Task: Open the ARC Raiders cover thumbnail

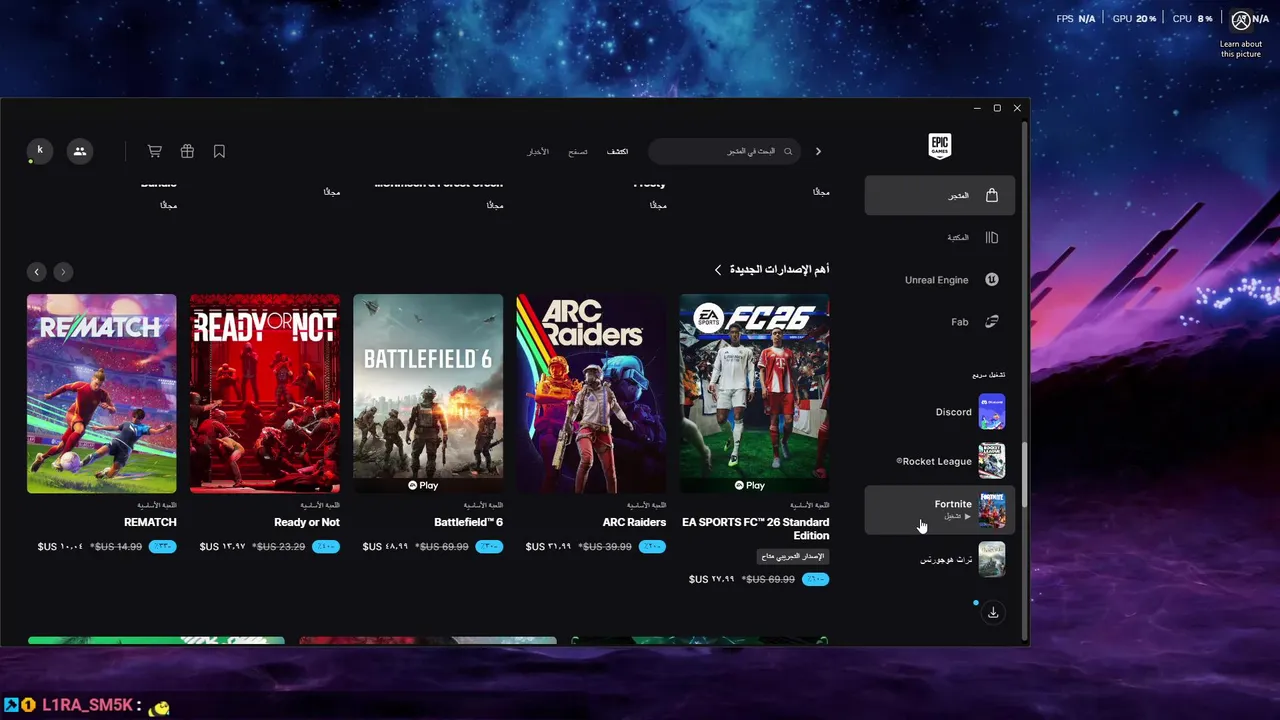Action: point(591,393)
